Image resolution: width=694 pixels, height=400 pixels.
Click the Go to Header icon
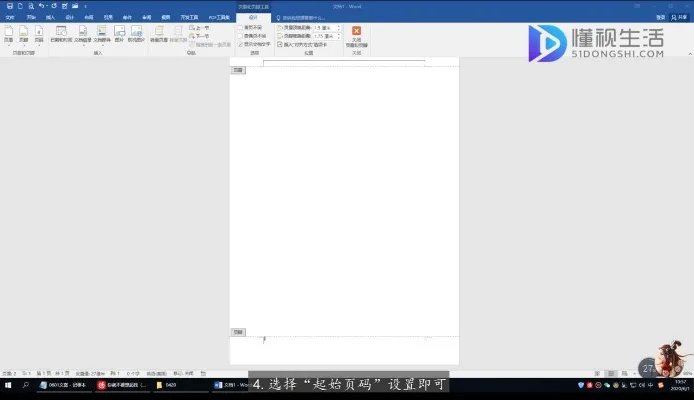(159, 33)
